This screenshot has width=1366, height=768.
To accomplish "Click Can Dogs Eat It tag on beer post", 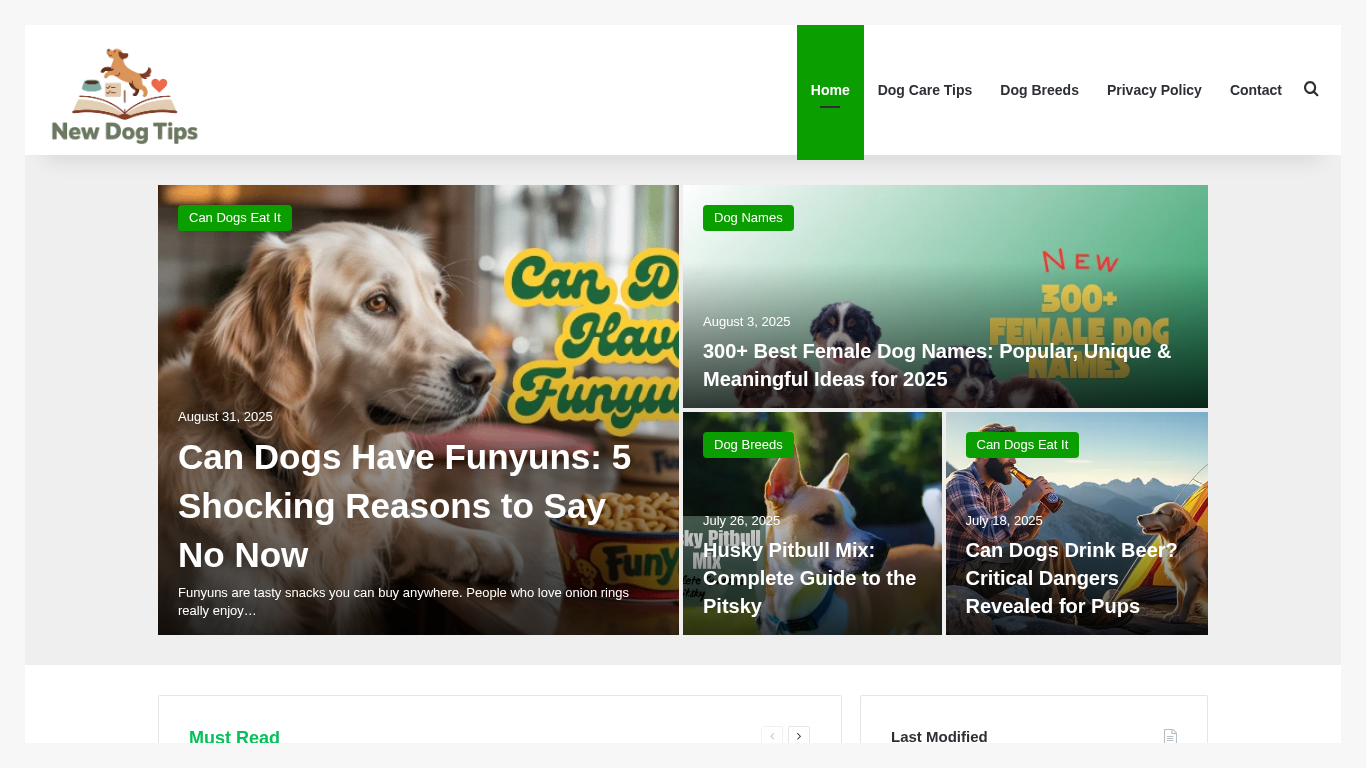I will tap(1022, 445).
